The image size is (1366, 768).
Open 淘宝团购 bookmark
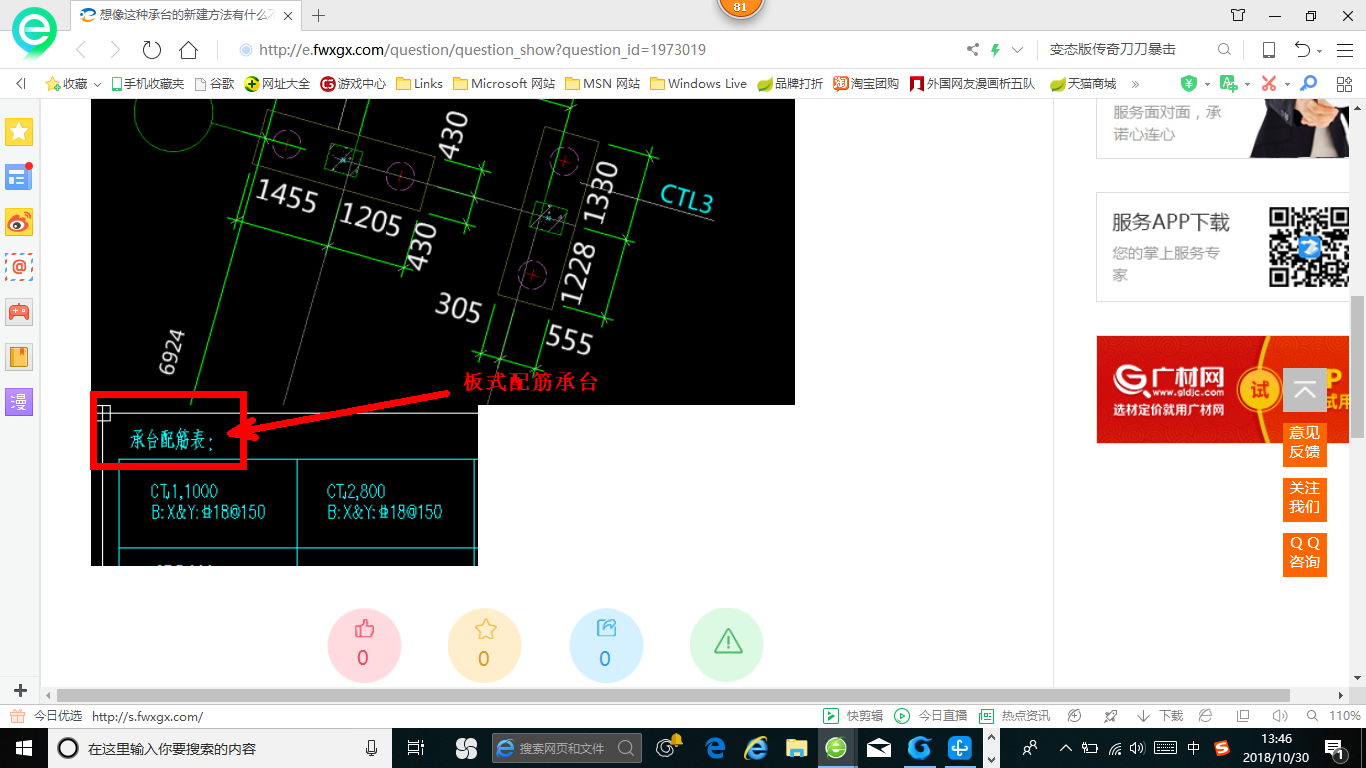tap(866, 84)
